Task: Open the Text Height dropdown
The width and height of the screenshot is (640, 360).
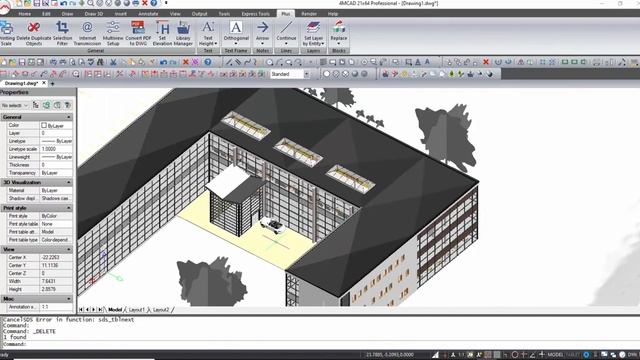Action: (208, 41)
